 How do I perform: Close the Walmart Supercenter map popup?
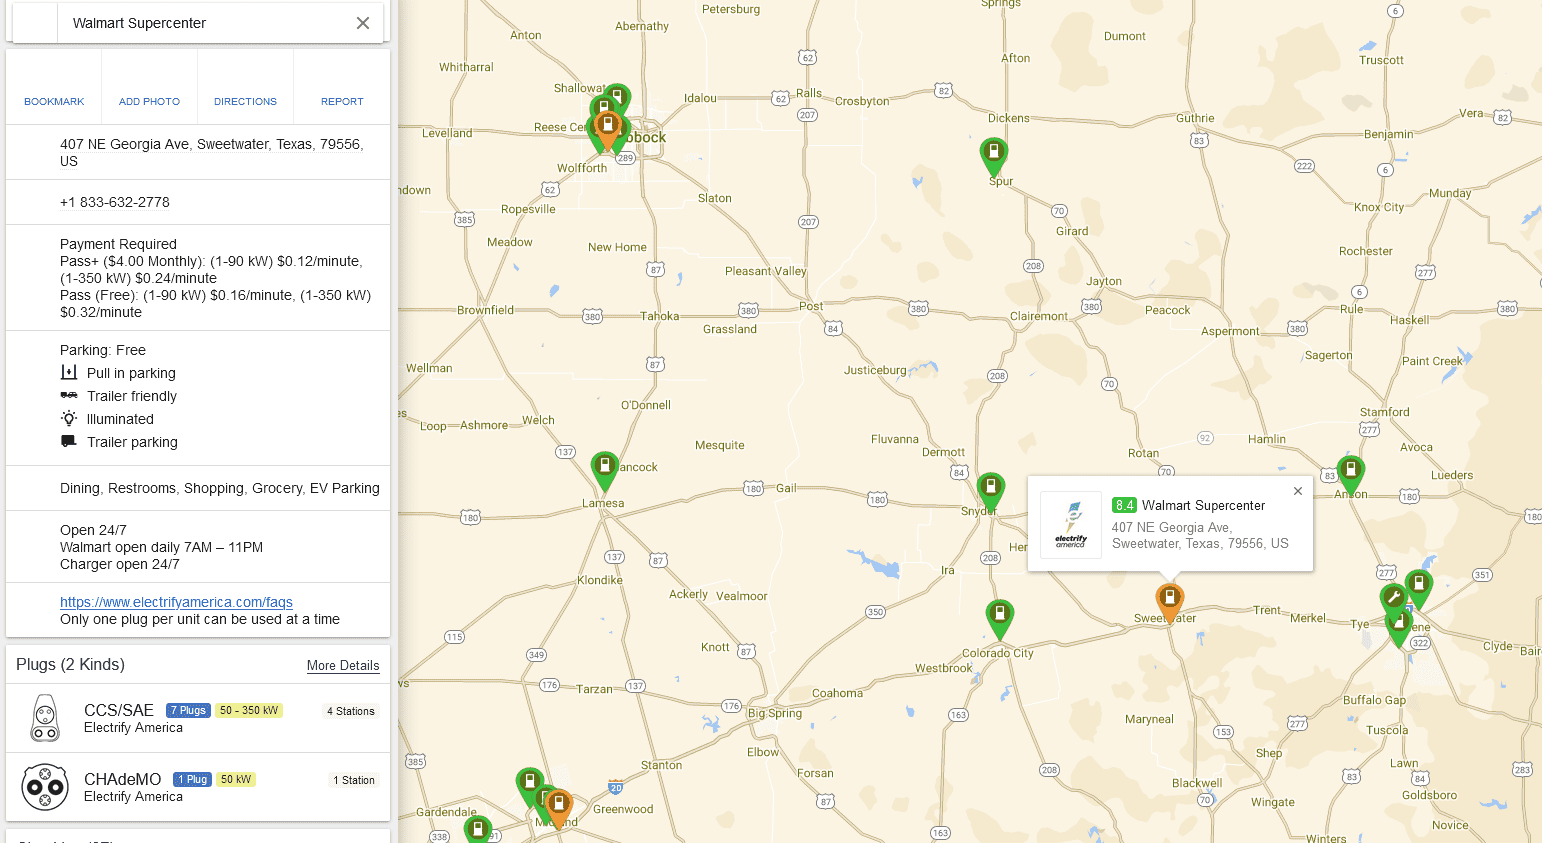pyautogui.click(x=1298, y=491)
